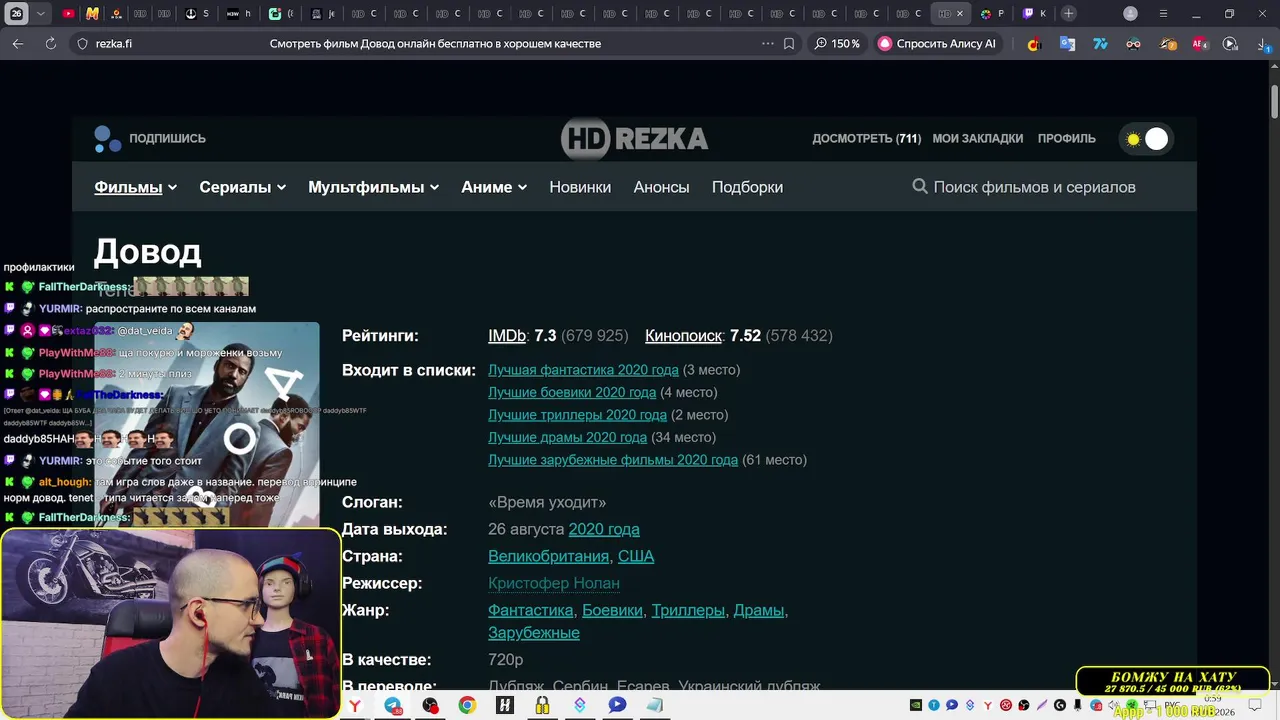
Task: Open the Анонсы menu item
Action: tap(661, 187)
